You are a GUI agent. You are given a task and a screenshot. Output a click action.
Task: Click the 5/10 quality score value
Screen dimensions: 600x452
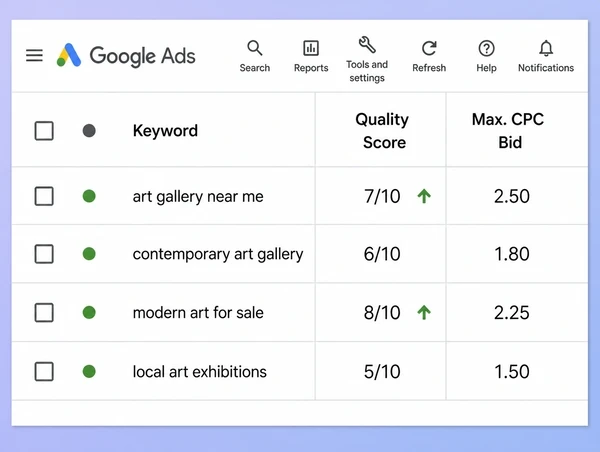pos(382,372)
